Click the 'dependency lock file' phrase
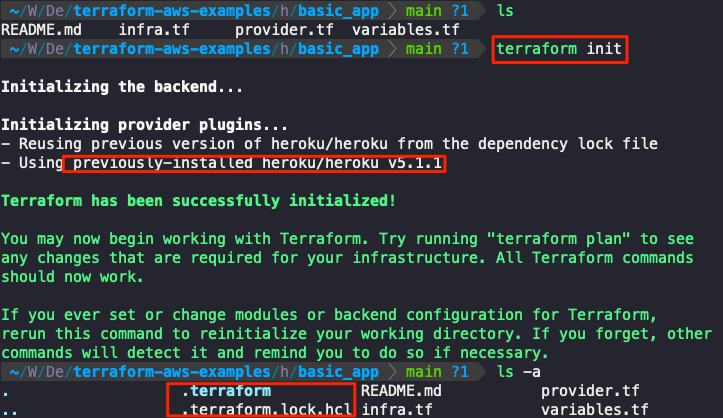The height and width of the screenshot is (418, 723). (x=568, y=144)
